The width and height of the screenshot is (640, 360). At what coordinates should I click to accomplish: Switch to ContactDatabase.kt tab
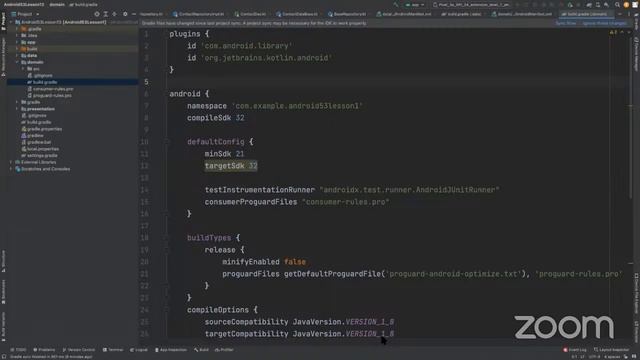point(297,14)
